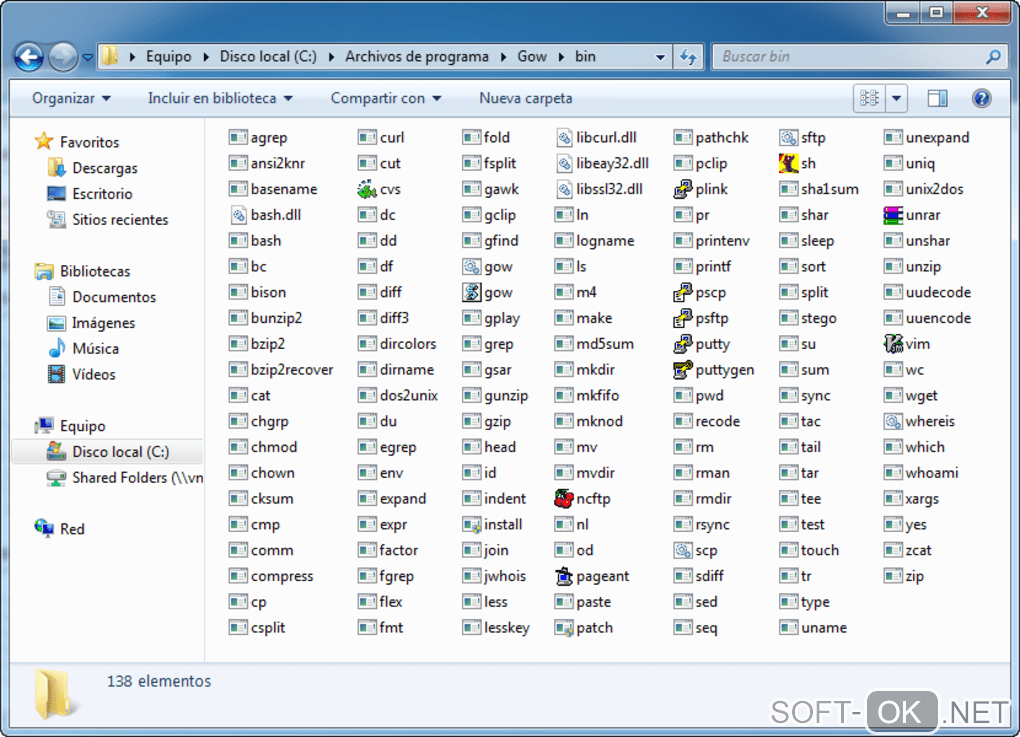
Task: Open Shared Folders network drive
Action: tap(137, 478)
